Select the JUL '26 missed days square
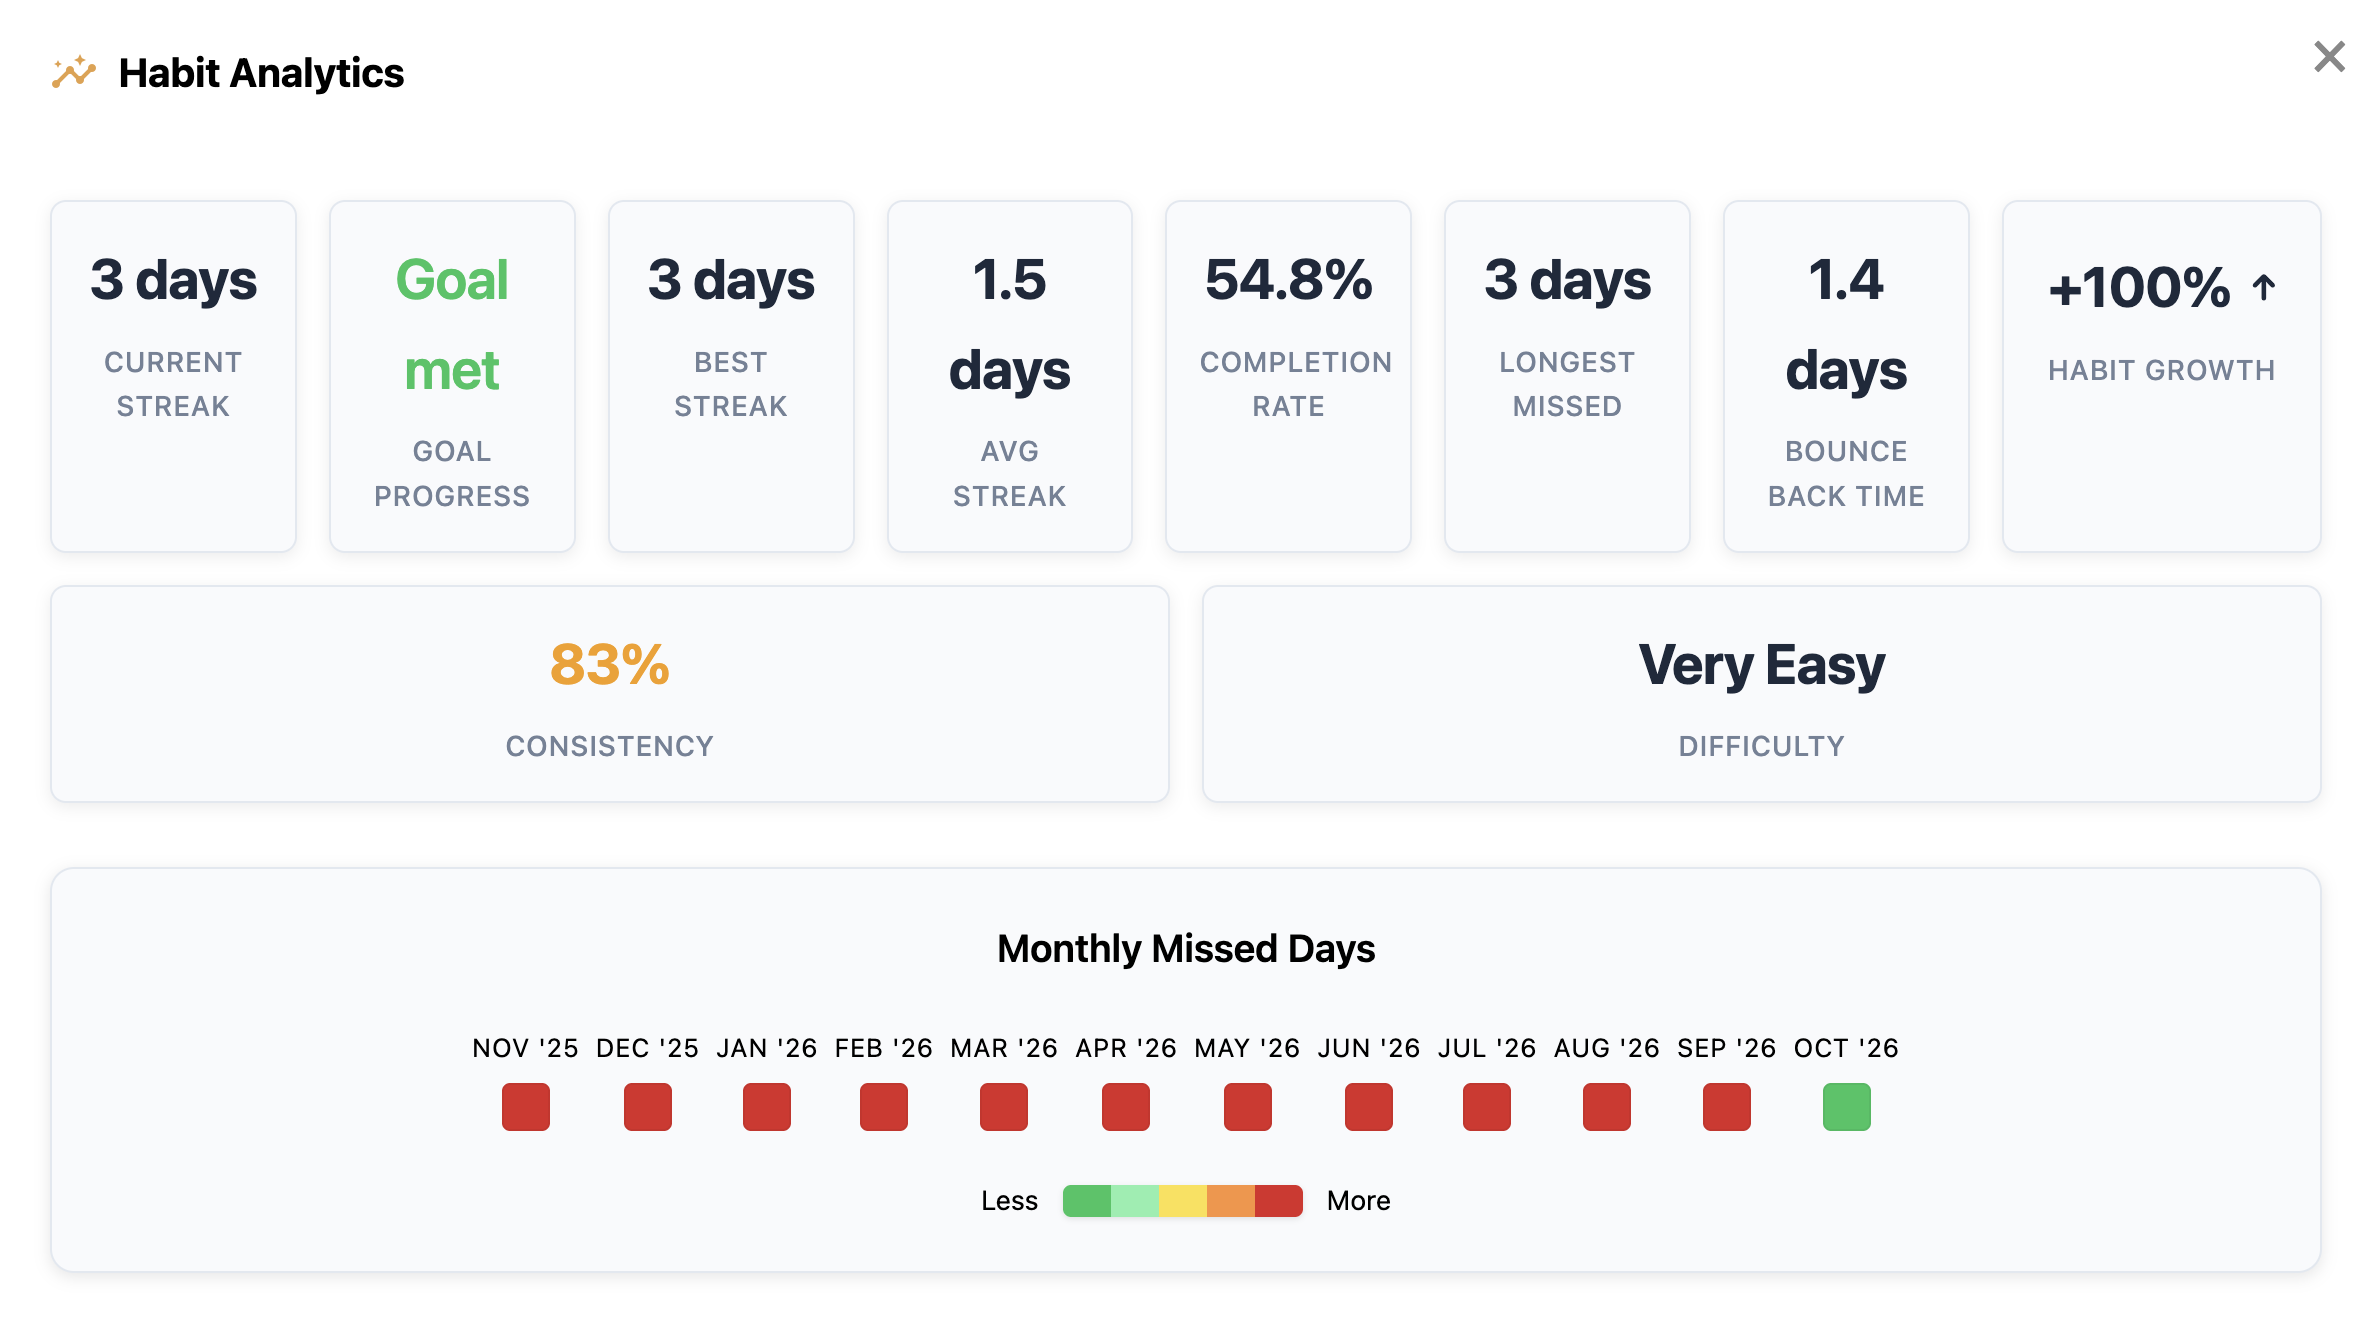Viewport: 2376px width, 1324px height. pos(1487,1107)
